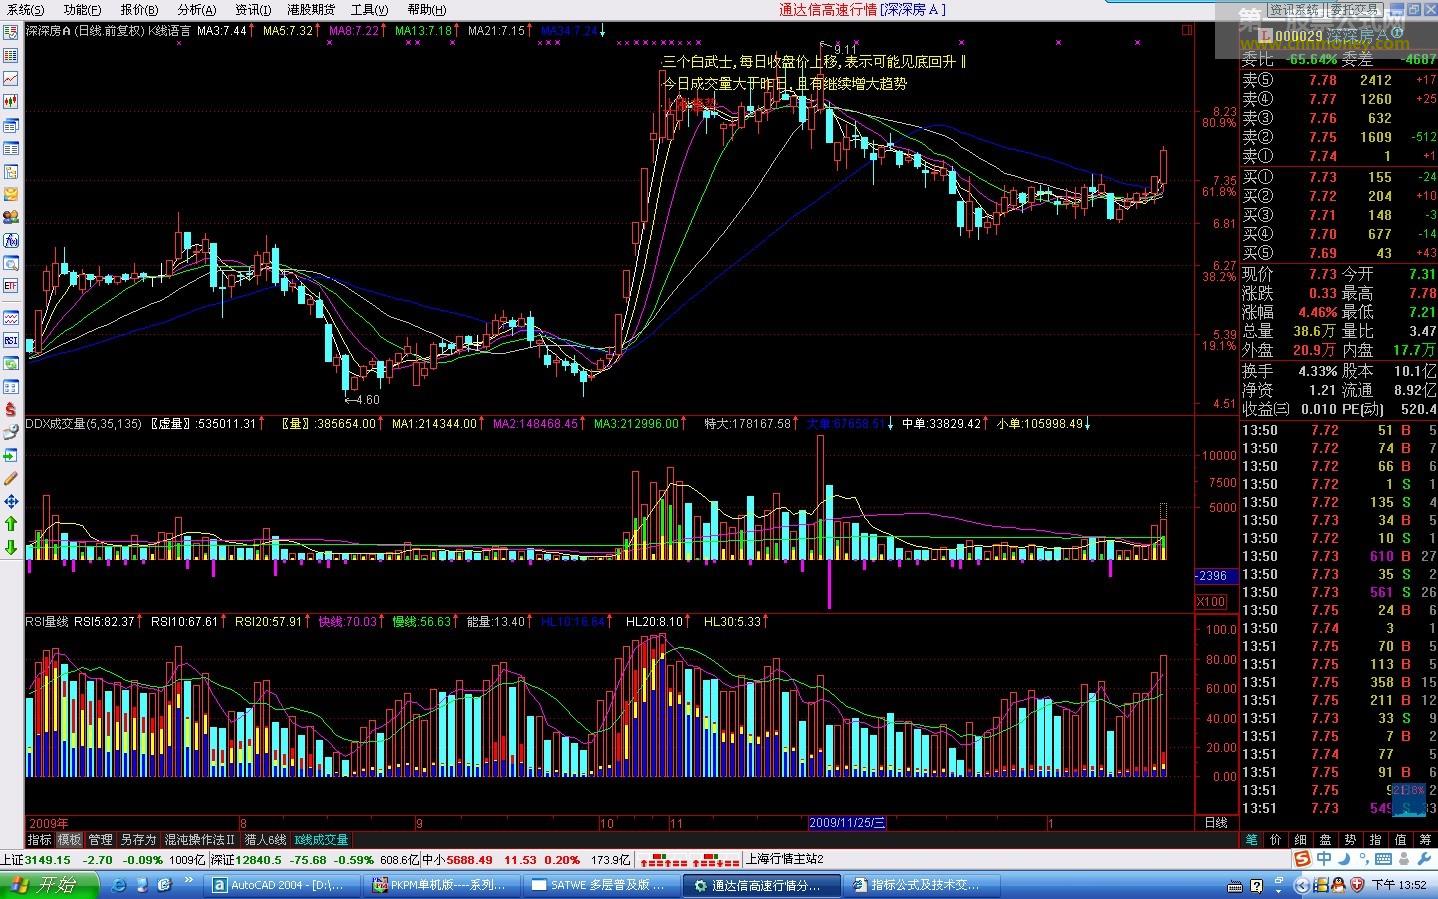The image size is (1438, 899).
Task: Click the 资讯系统 button
Action: tap(1295, 9)
